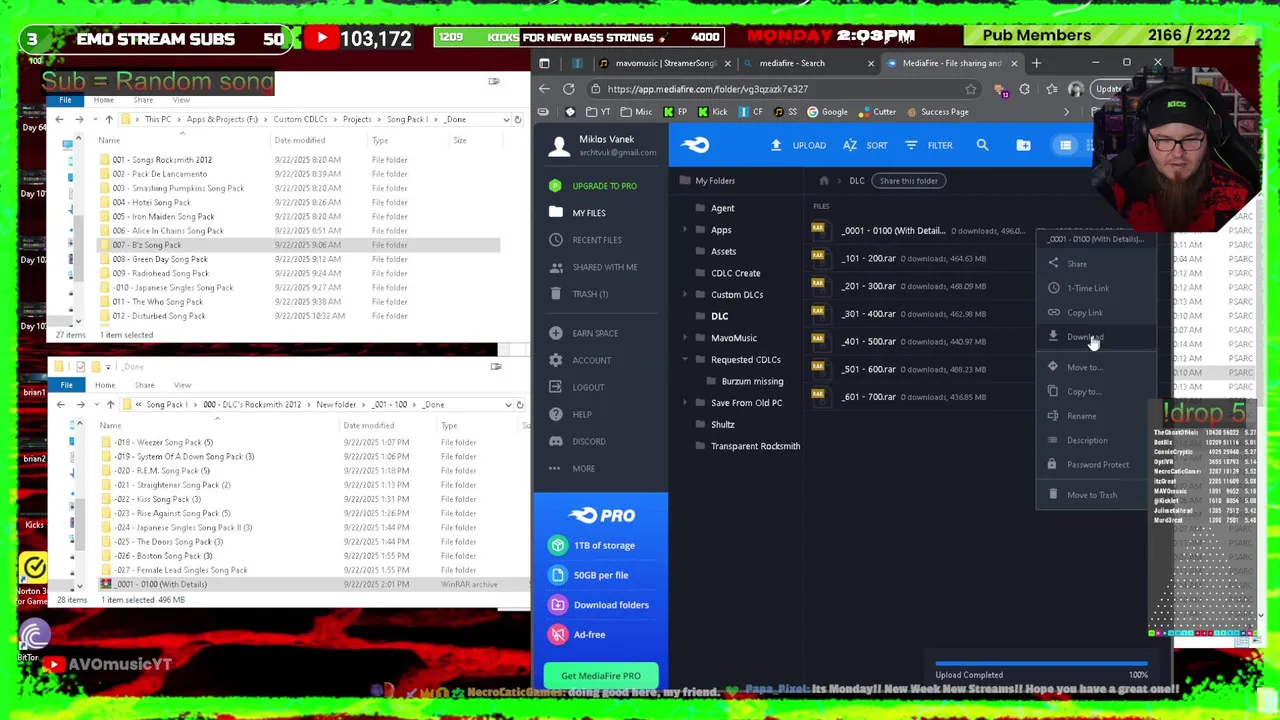Image resolution: width=1280 pixels, height=720 pixels.
Task: Click the LOGOUT icon in sidebar
Action: pyautogui.click(x=556, y=387)
